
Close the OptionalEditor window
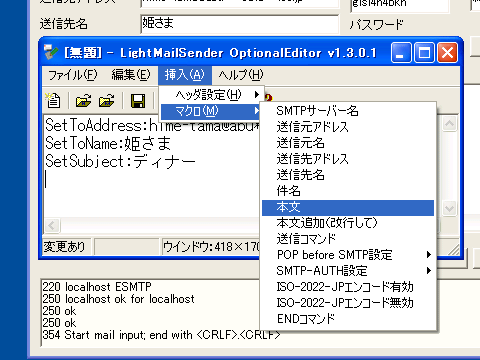coord(447,53)
